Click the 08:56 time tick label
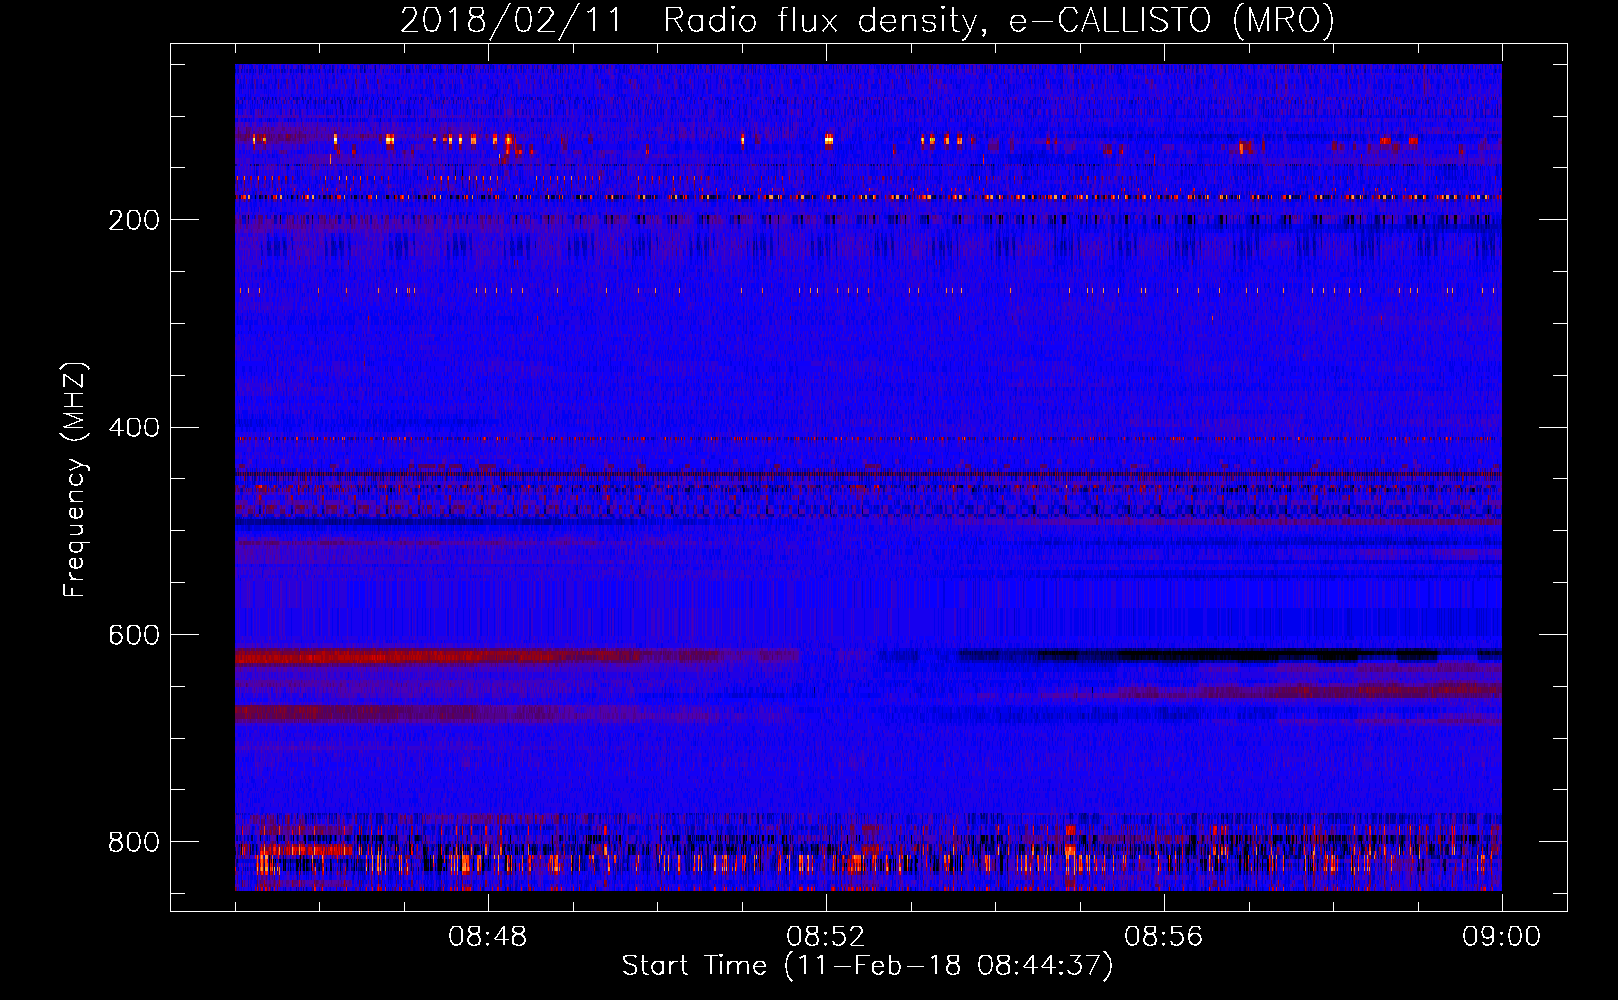 [1164, 937]
